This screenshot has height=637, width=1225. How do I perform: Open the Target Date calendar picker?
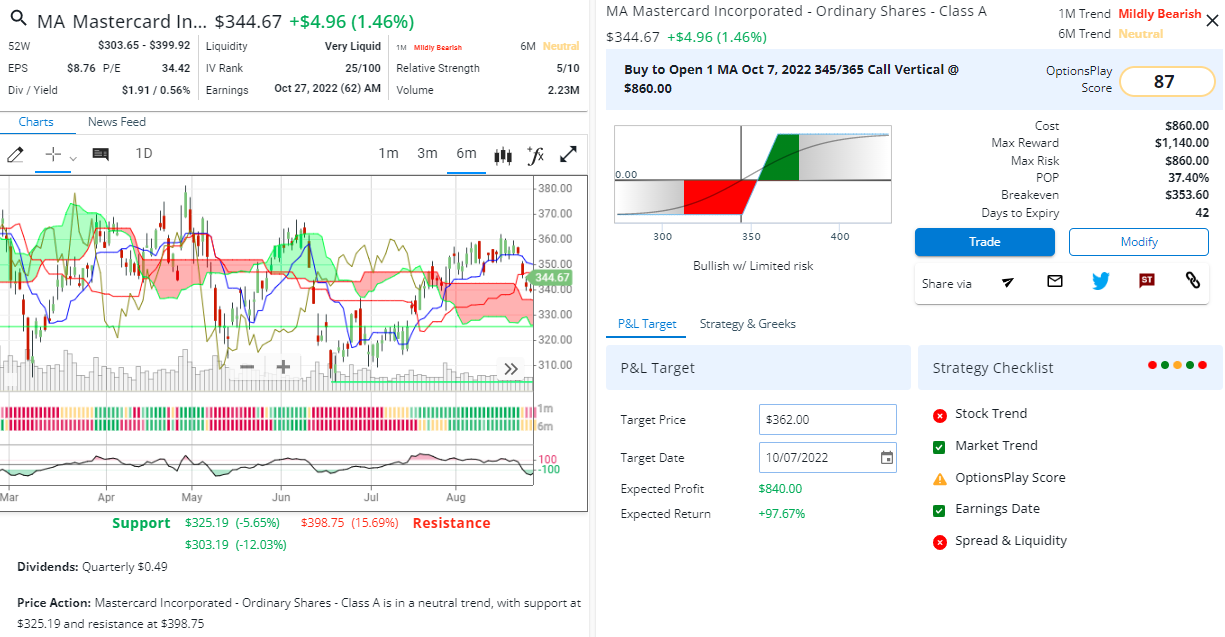click(x=886, y=458)
